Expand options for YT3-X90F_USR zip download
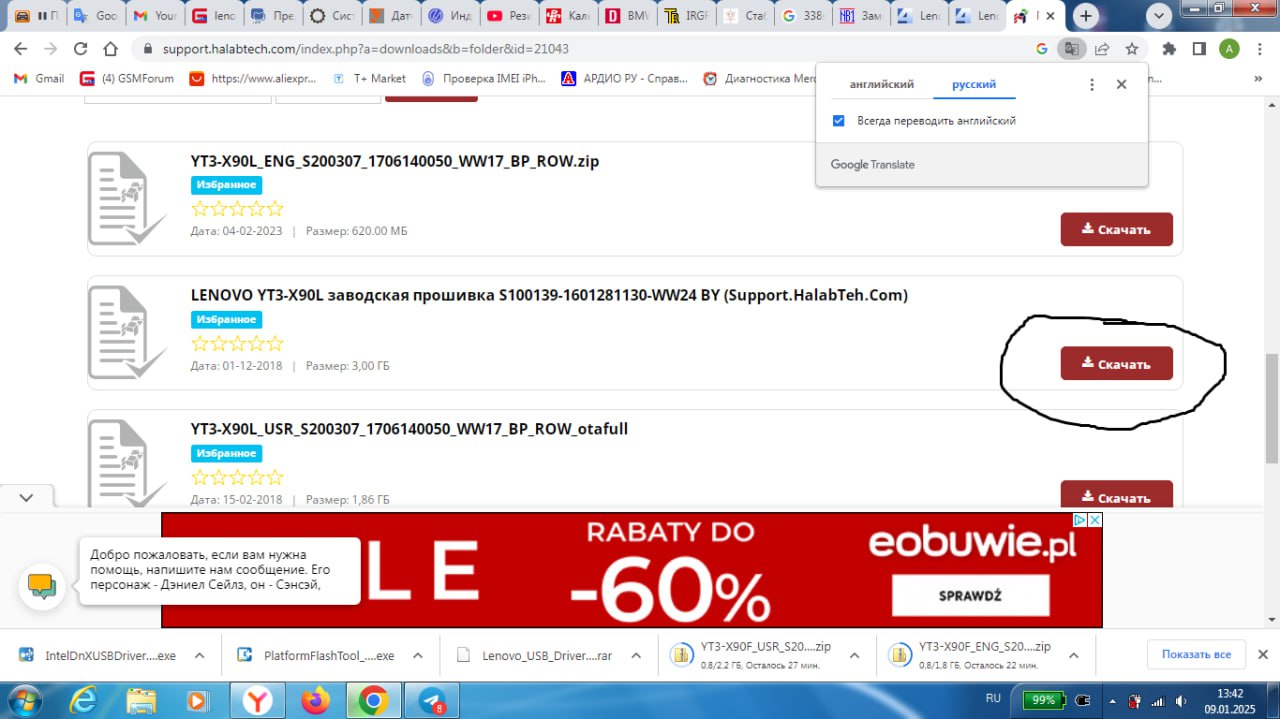This screenshot has width=1280, height=719. (854, 656)
